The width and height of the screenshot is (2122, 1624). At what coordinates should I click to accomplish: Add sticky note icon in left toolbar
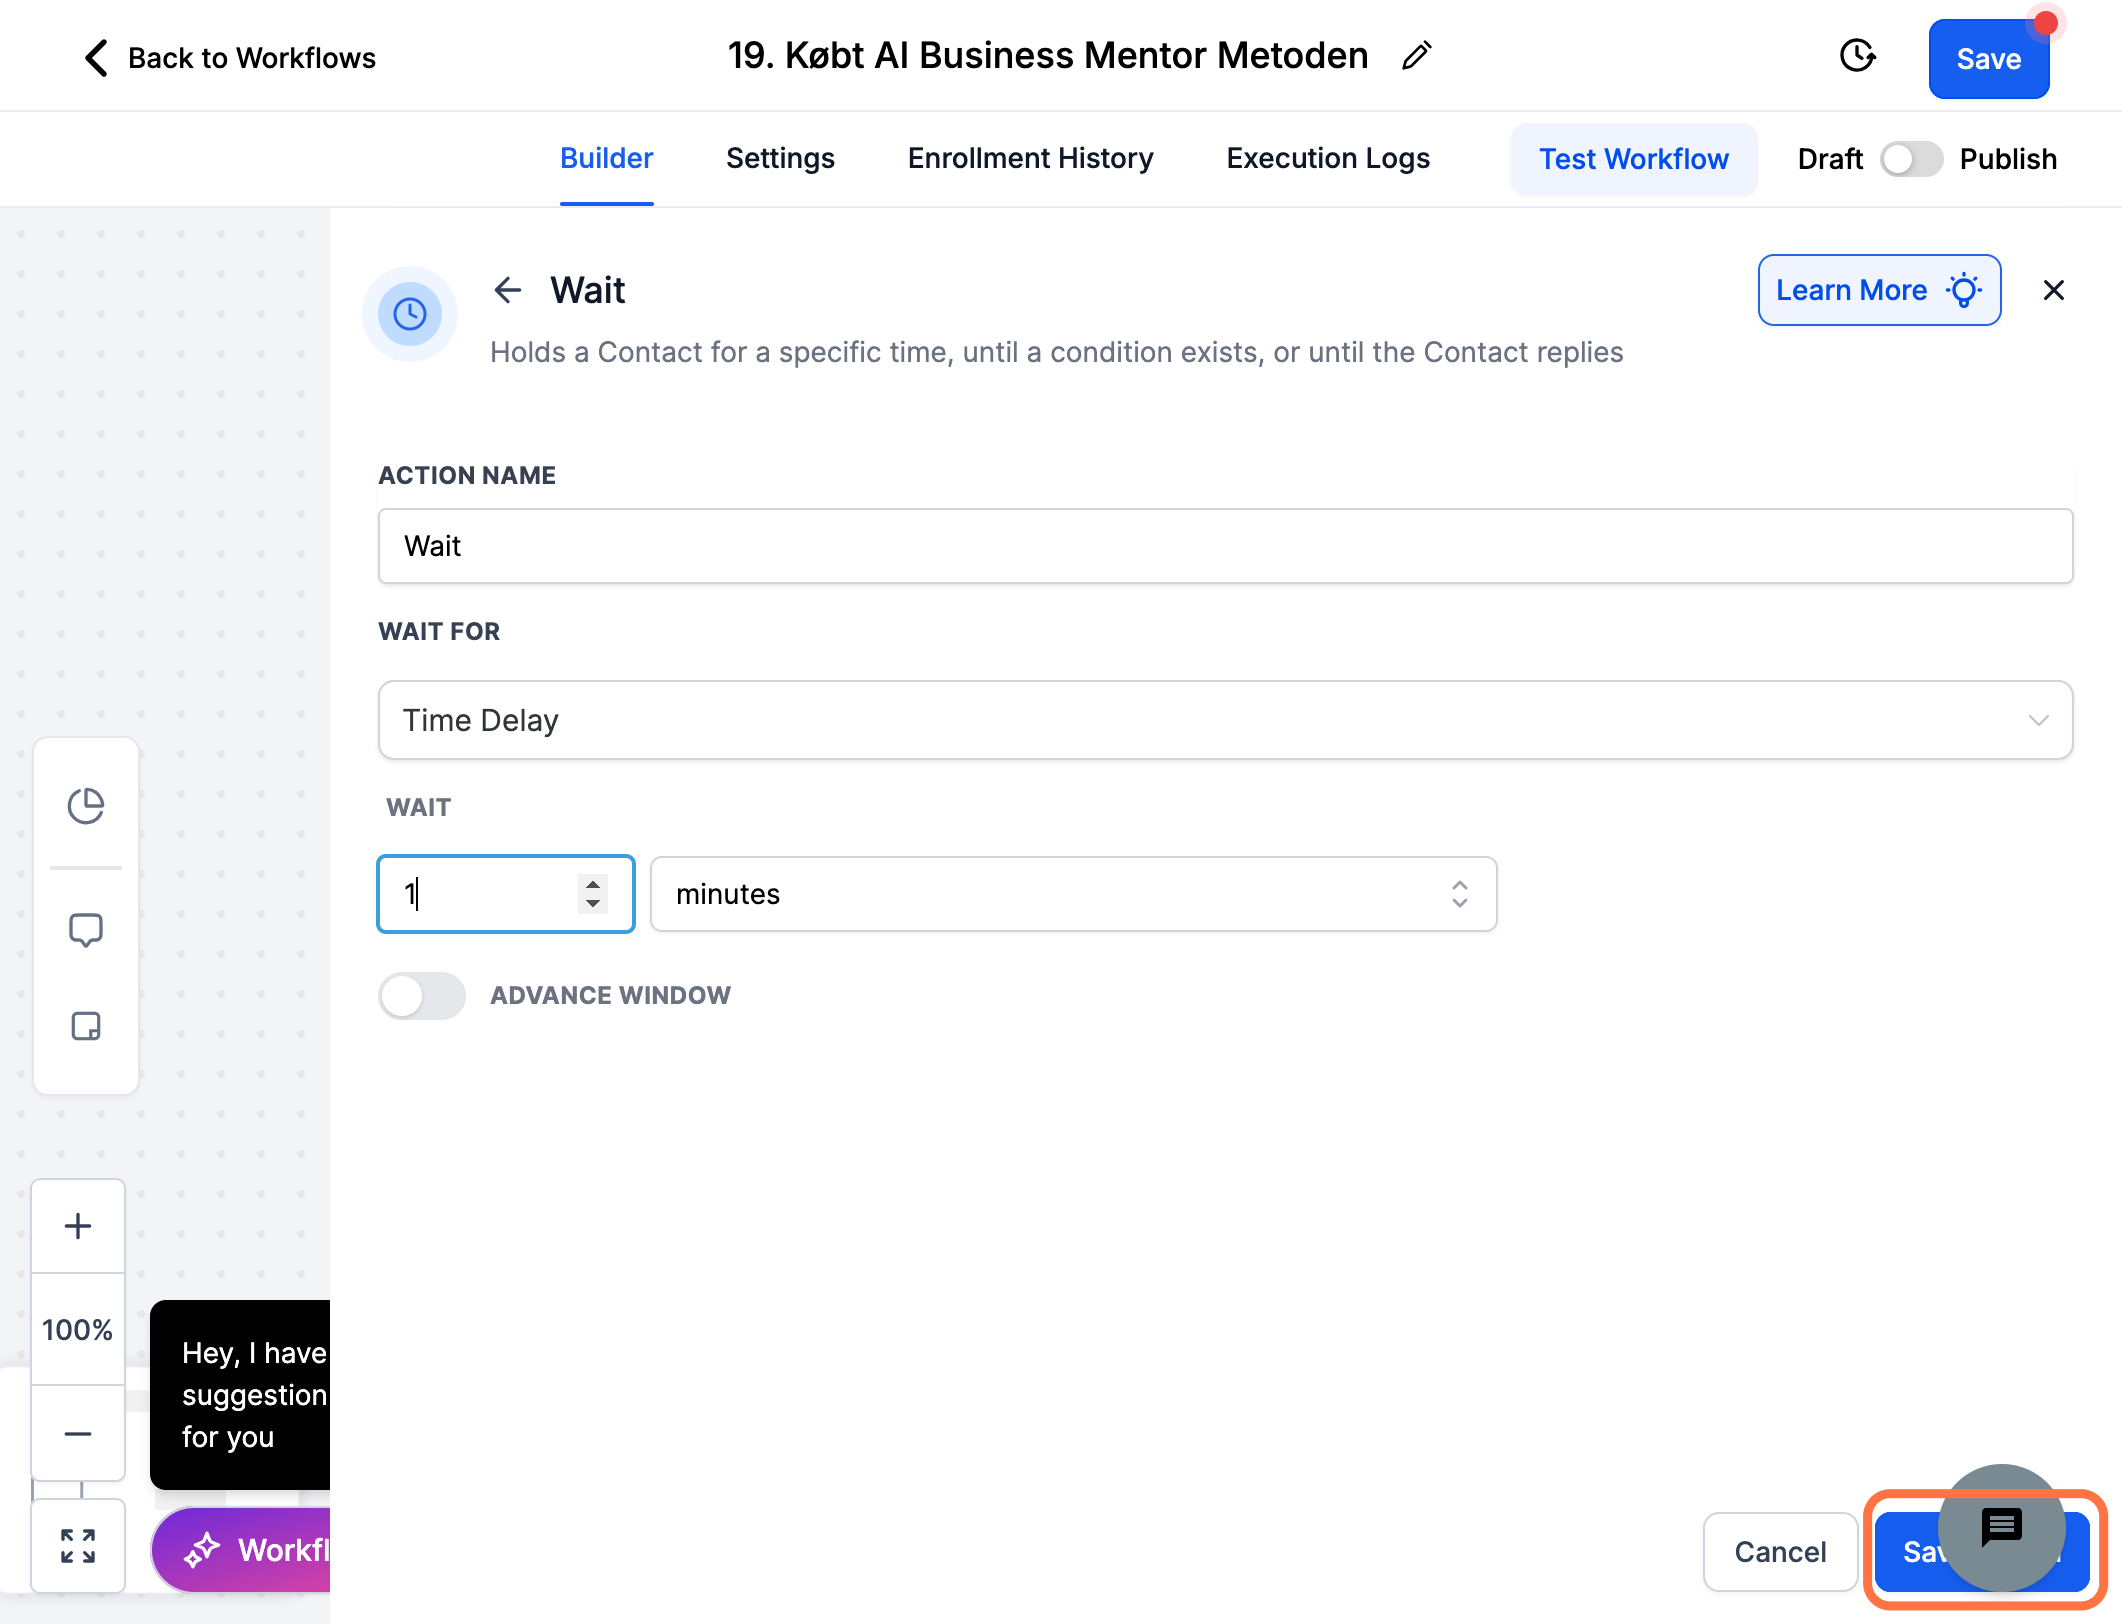point(86,1026)
